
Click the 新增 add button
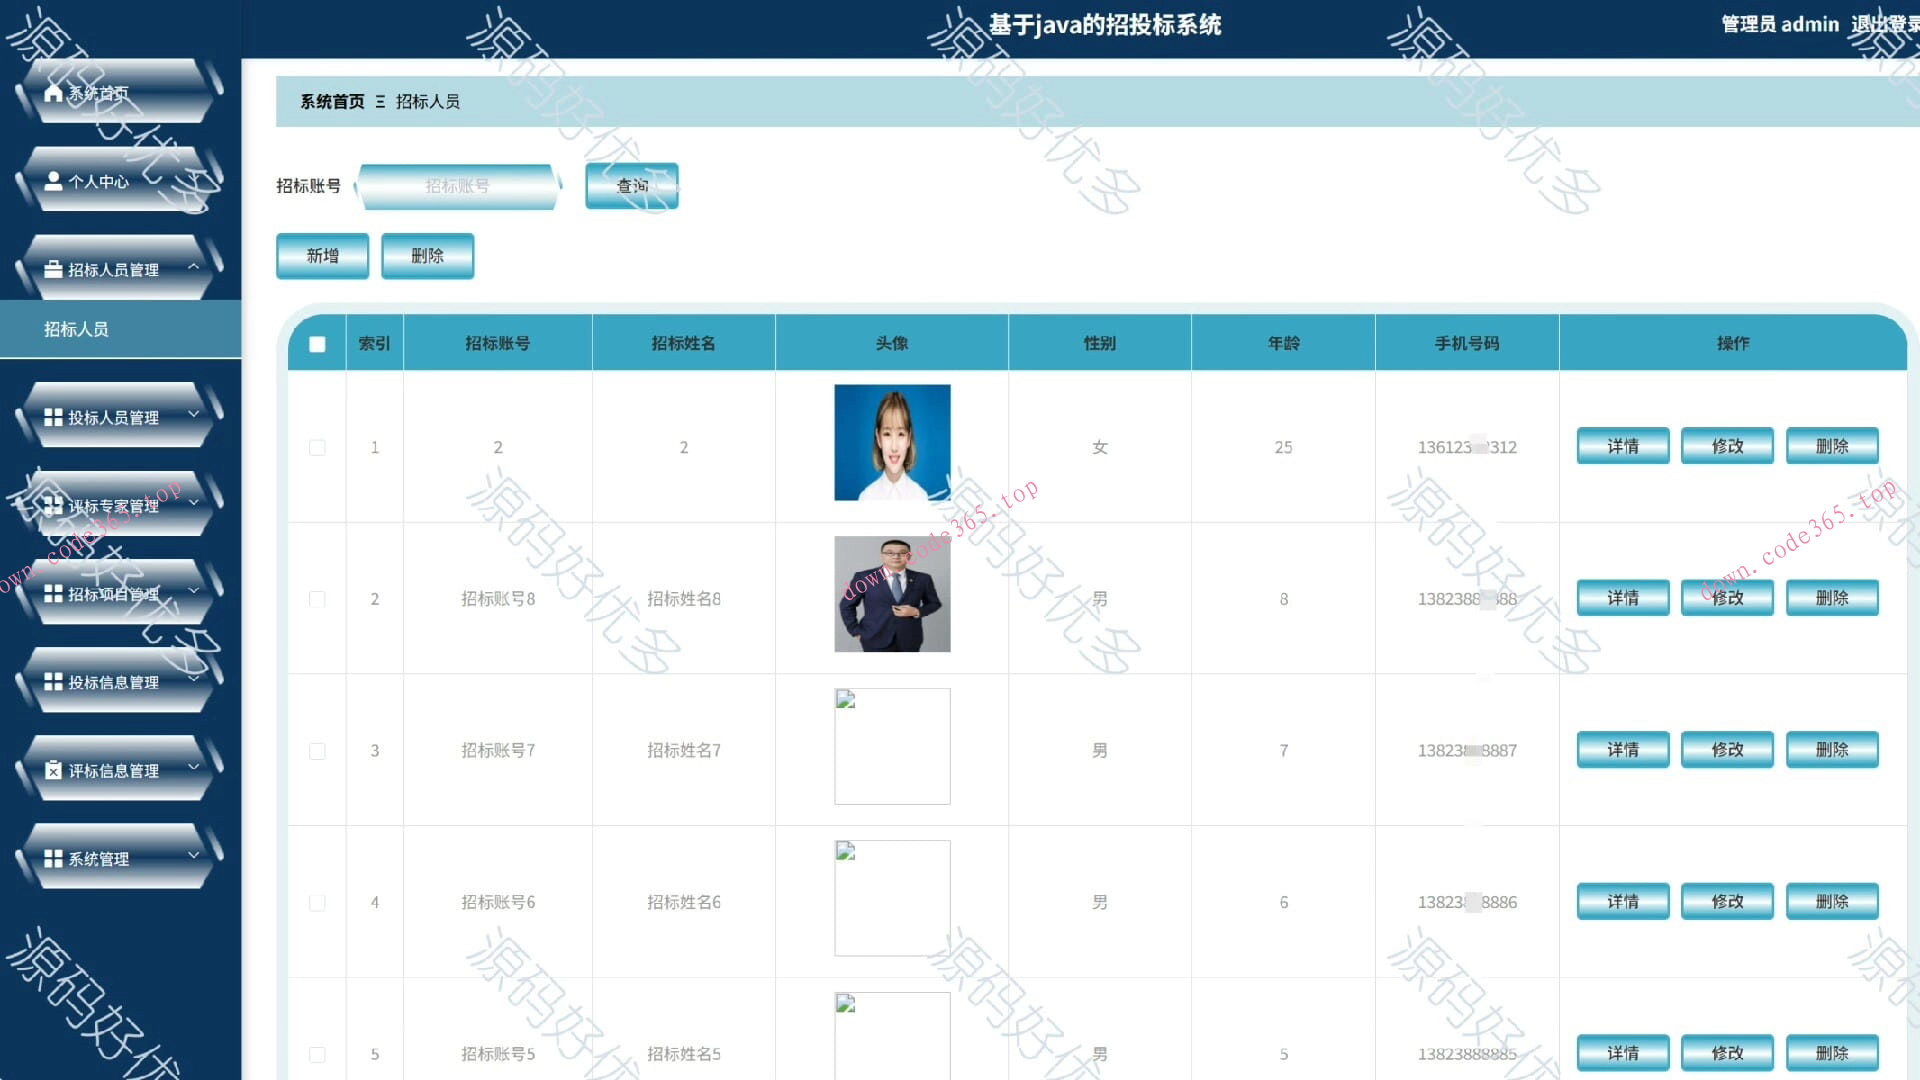[x=322, y=256]
